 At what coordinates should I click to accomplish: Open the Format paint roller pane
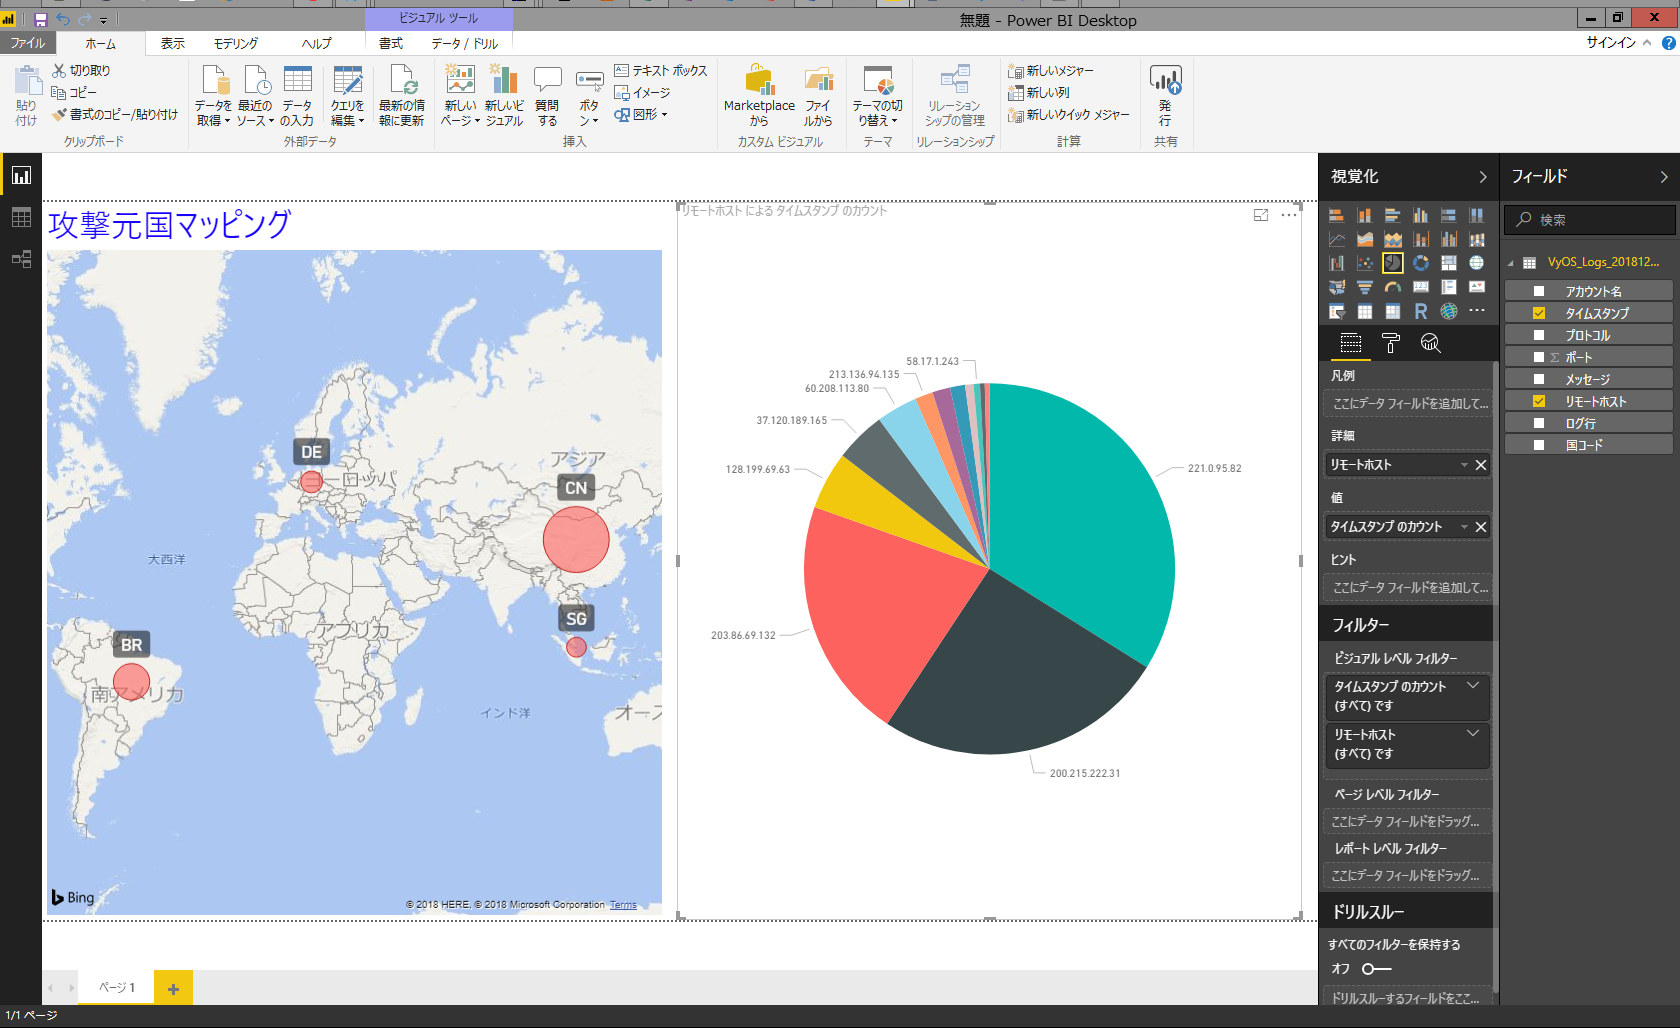[1391, 344]
